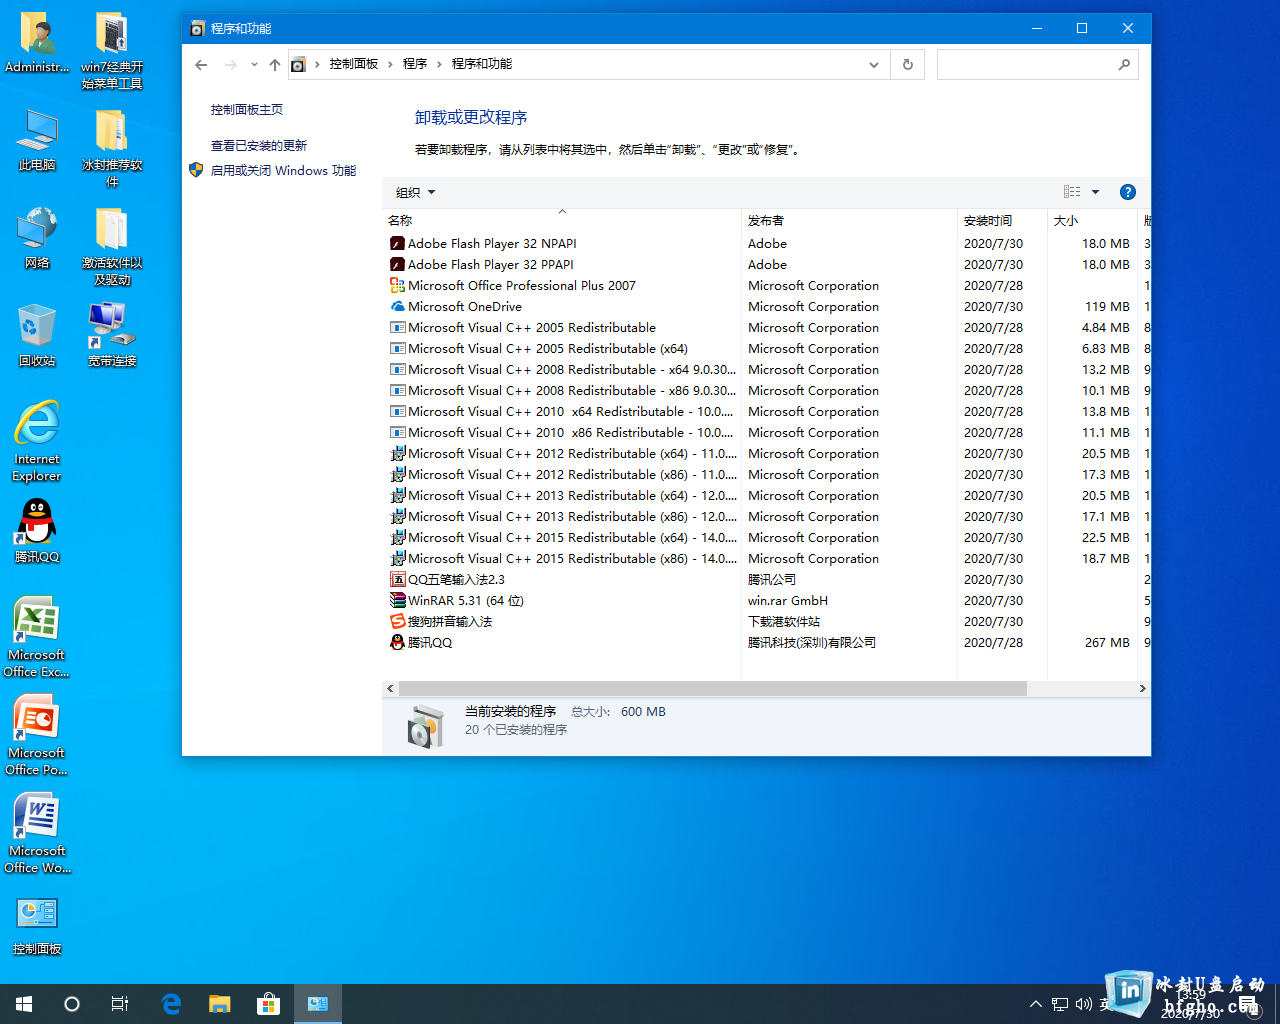Open the 控制面板主页 link
This screenshot has height=1024, width=1280.
click(247, 110)
